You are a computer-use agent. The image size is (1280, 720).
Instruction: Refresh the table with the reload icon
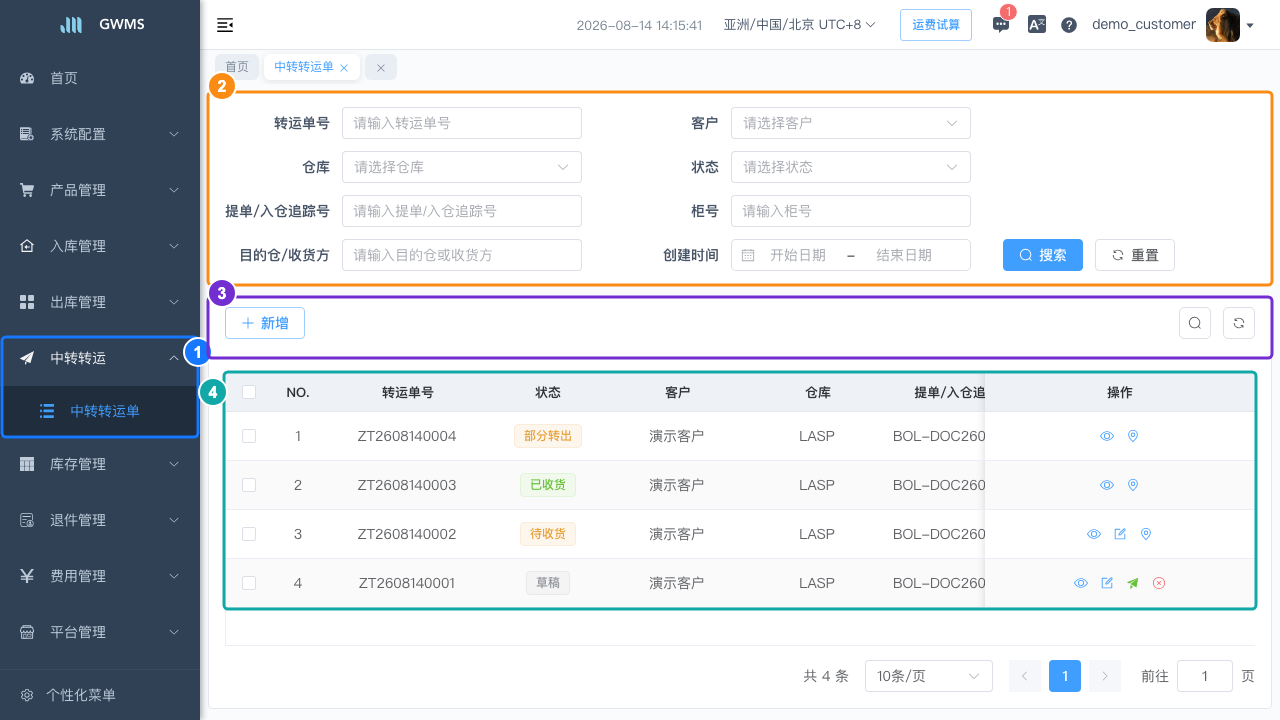(1239, 323)
